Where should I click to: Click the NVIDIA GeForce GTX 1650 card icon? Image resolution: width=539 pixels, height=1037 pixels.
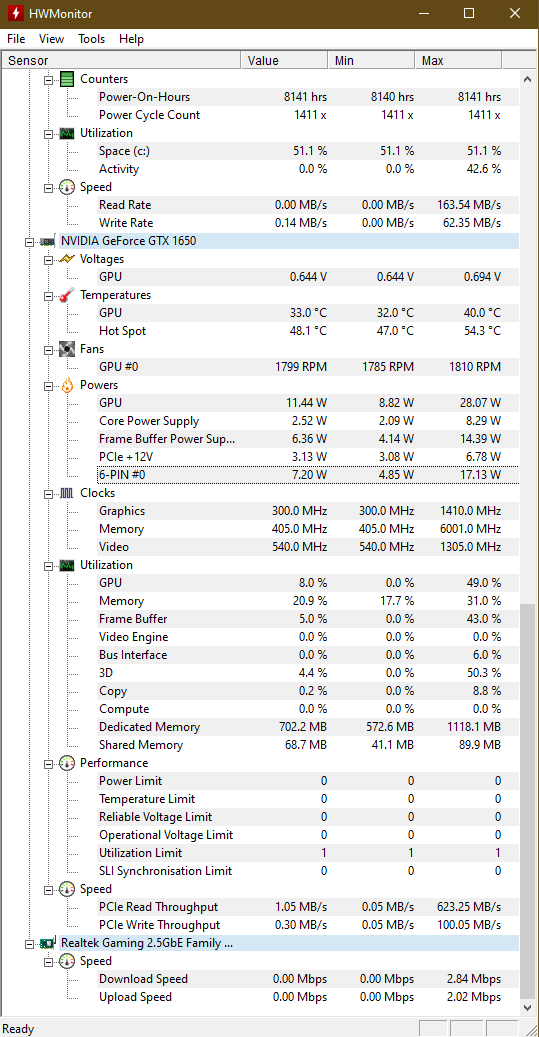pyautogui.click(x=48, y=241)
